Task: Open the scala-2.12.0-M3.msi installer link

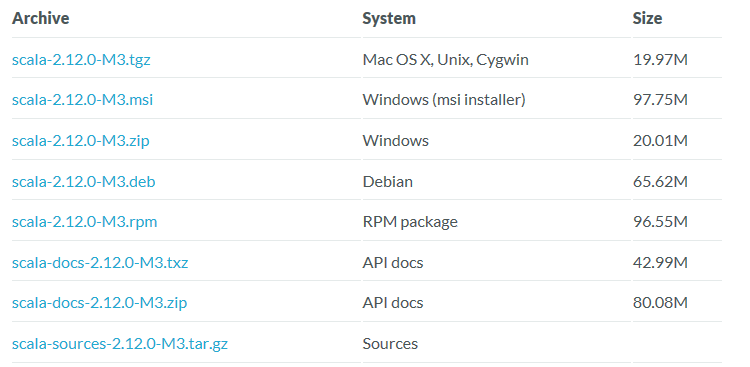Action: [x=83, y=100]
